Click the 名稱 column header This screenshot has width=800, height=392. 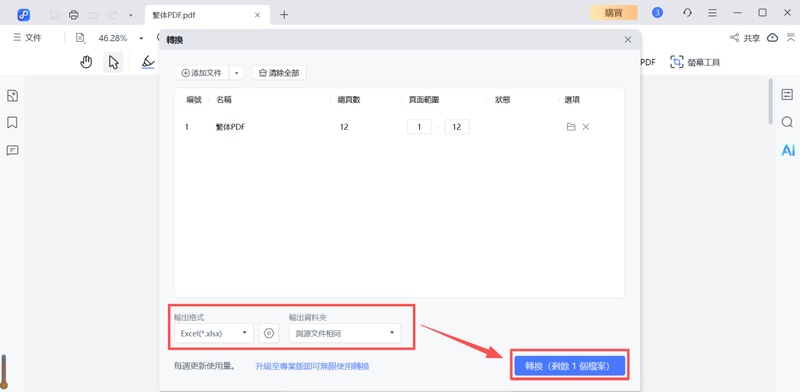click(223, 100)
